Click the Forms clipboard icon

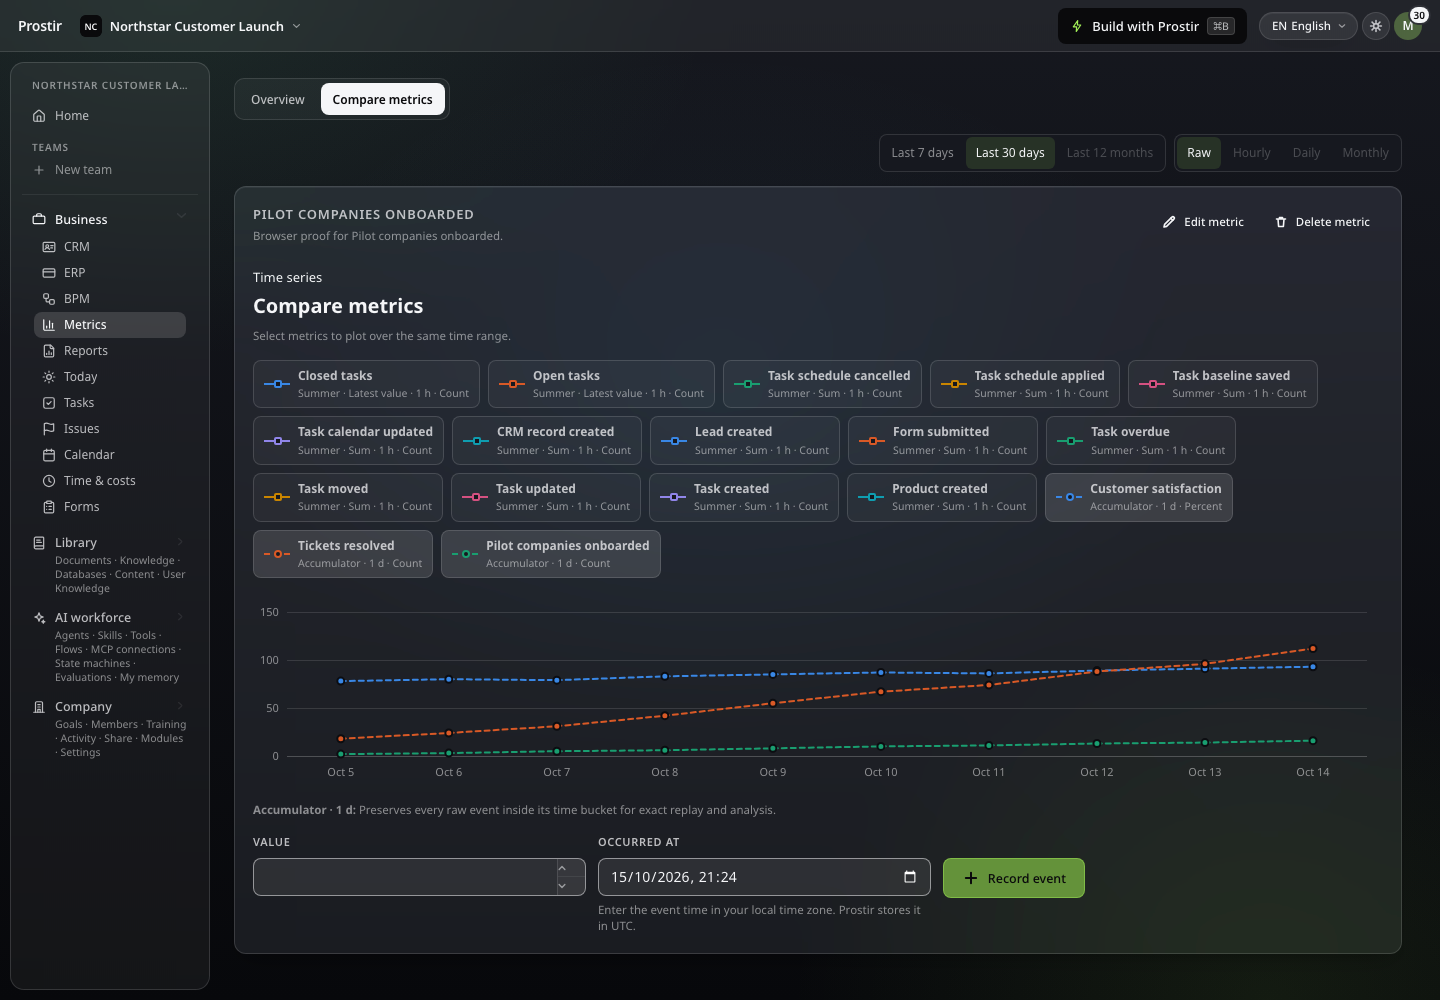click(x=49, y=507)
